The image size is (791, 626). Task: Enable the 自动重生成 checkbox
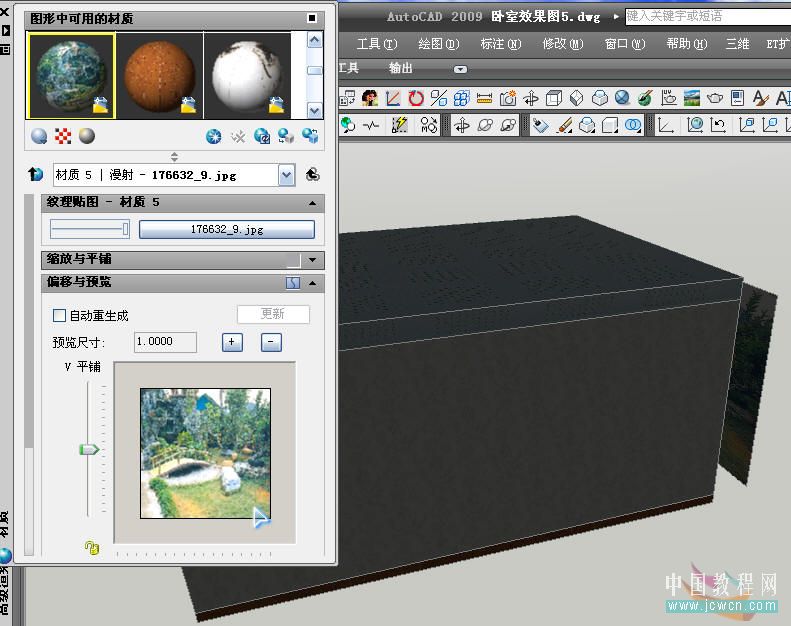59,315
